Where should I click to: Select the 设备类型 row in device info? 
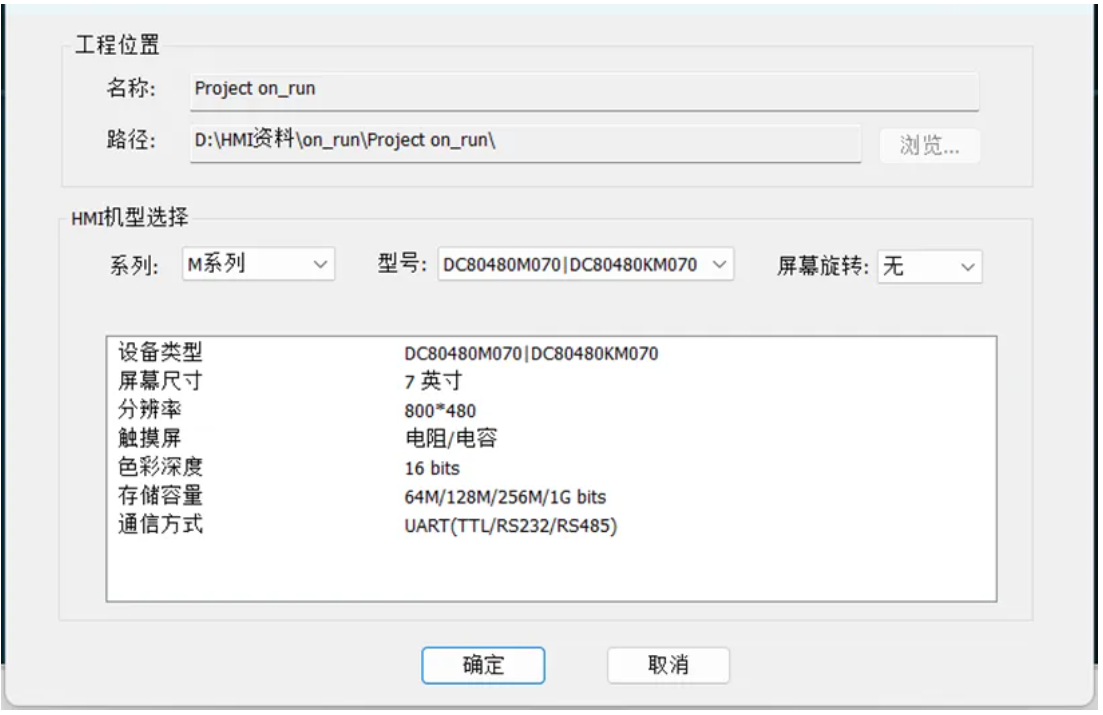[x=552, y=352]
